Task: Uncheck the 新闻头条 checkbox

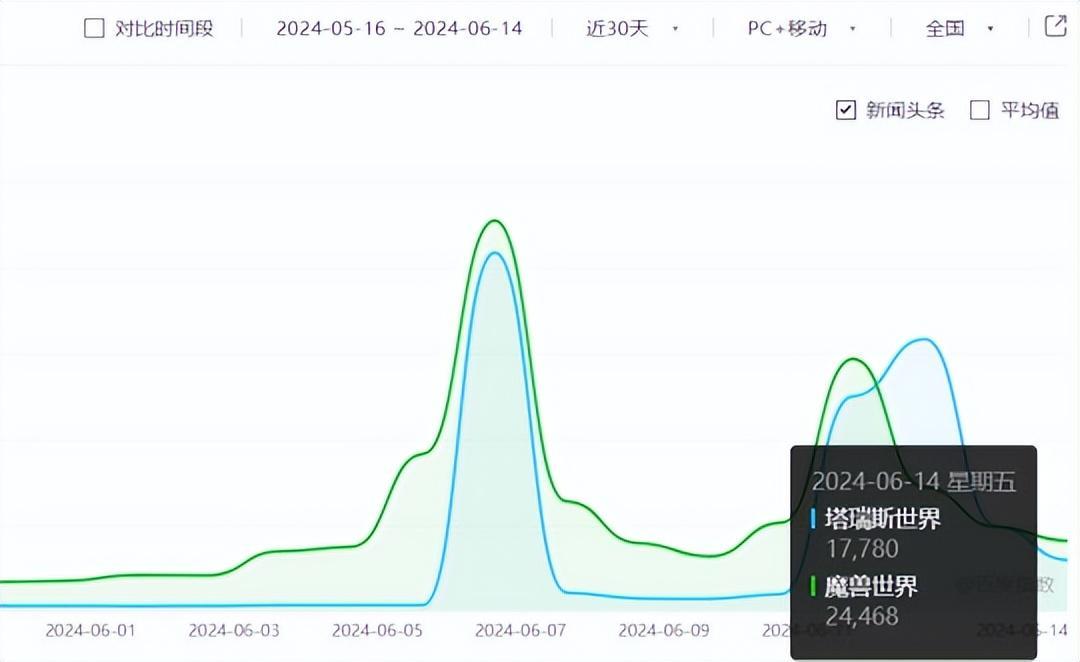Action: [846, 110]
